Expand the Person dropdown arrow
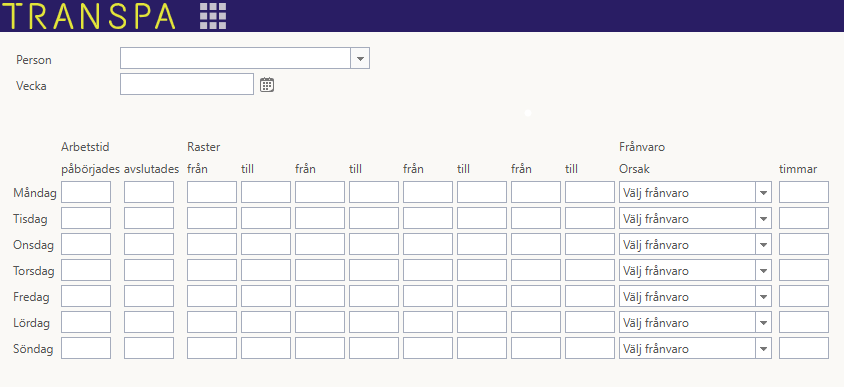Viewport: 844px width, 387px height. point(360,58)
